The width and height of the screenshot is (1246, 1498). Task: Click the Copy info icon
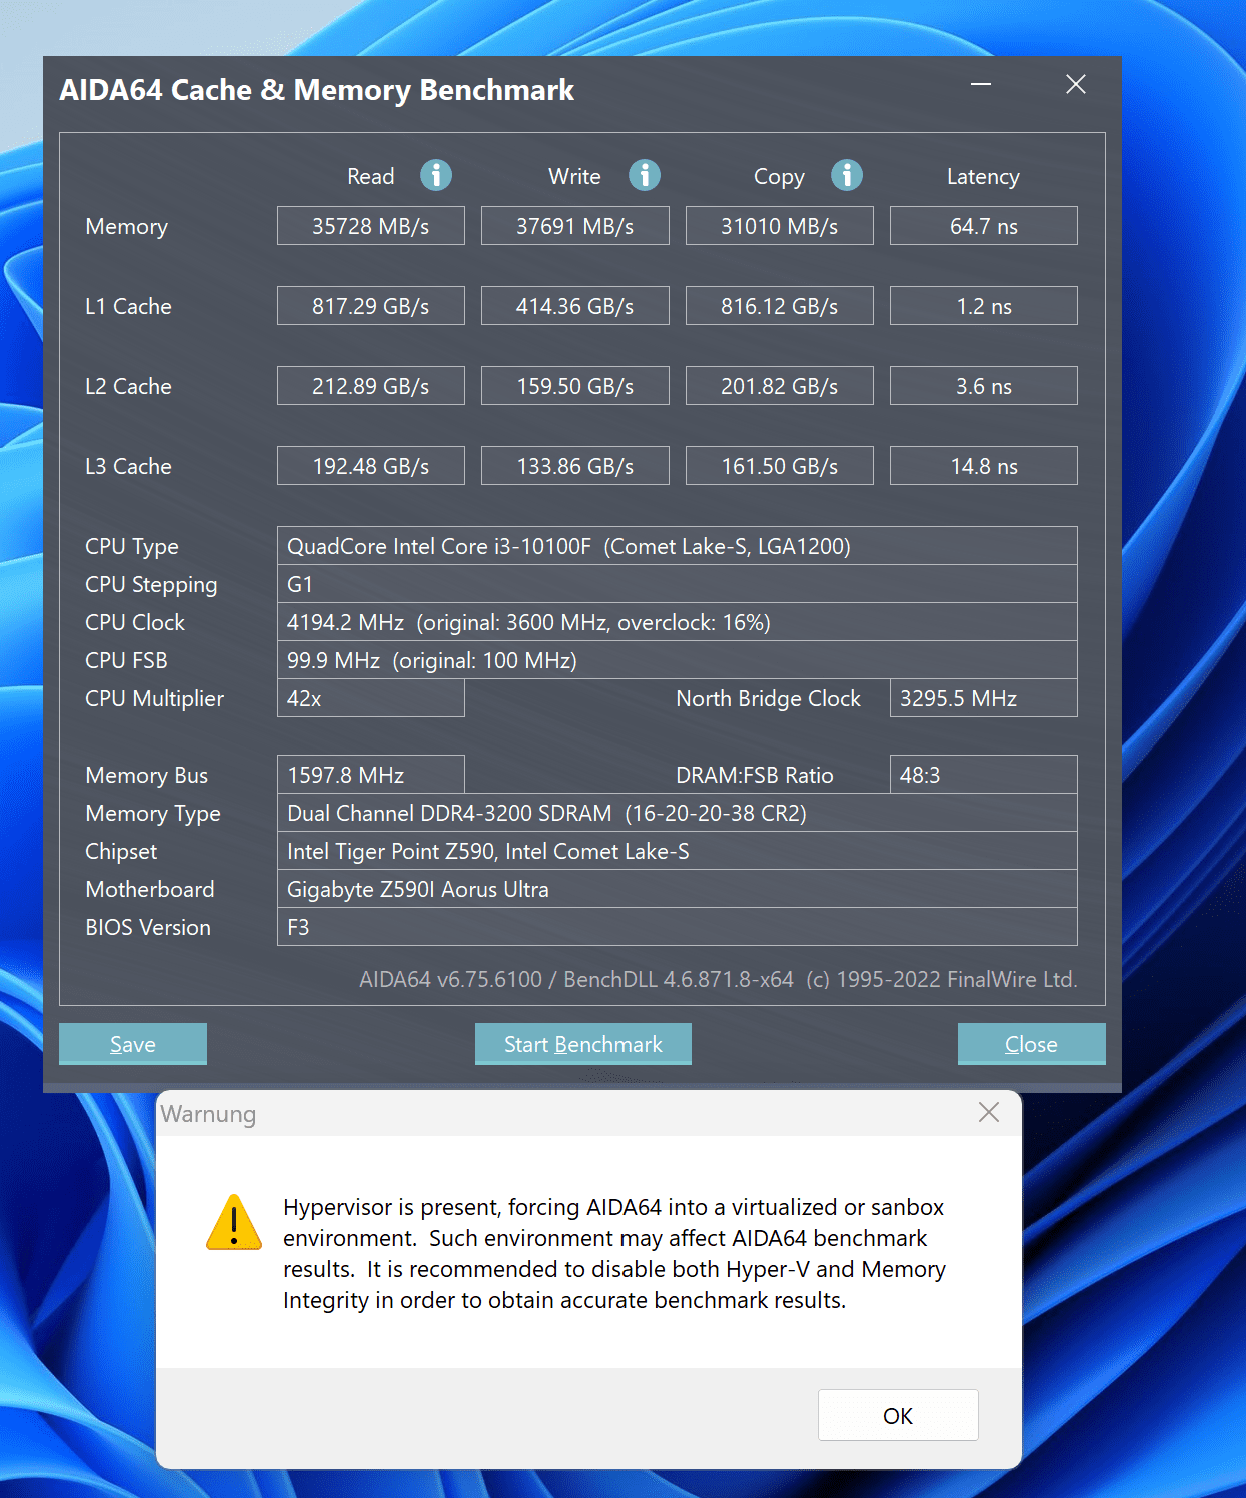pyautogui.click(x=846, y=175)
